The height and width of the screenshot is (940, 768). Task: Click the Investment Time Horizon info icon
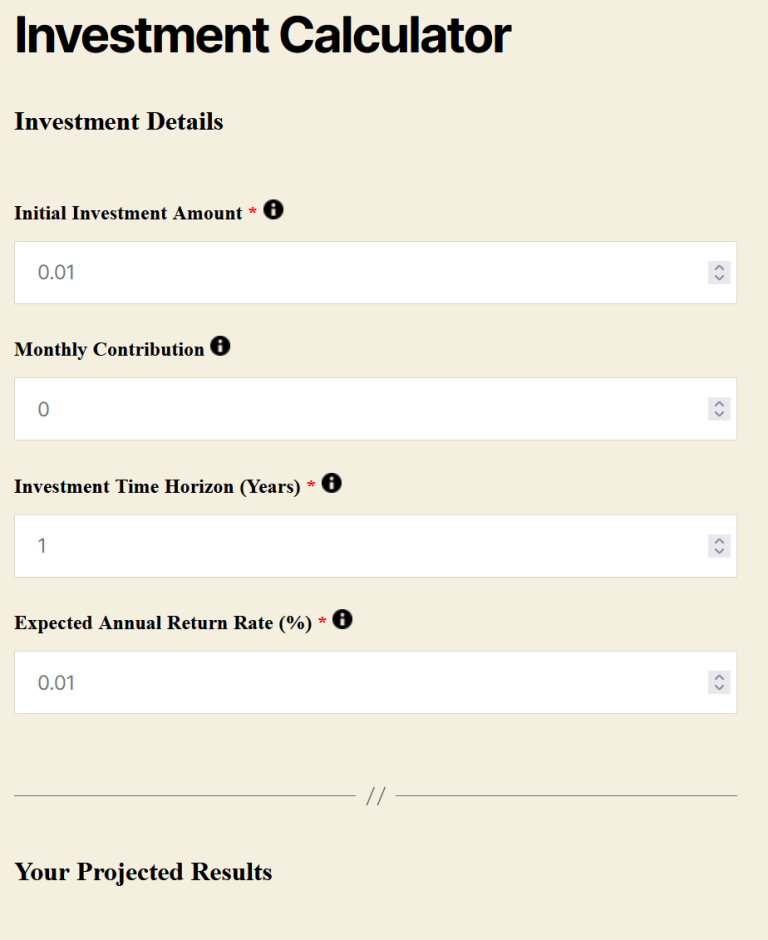click(x=331, y=483)
